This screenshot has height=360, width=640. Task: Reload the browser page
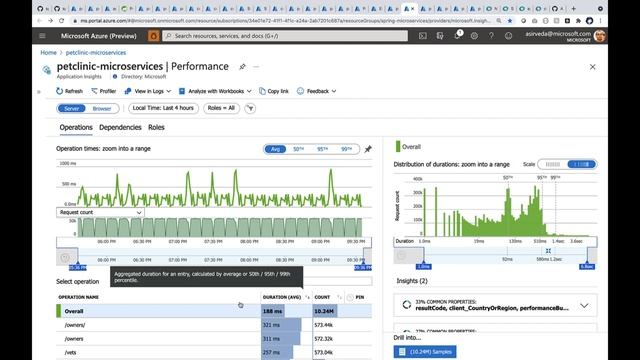coord(61,20)
